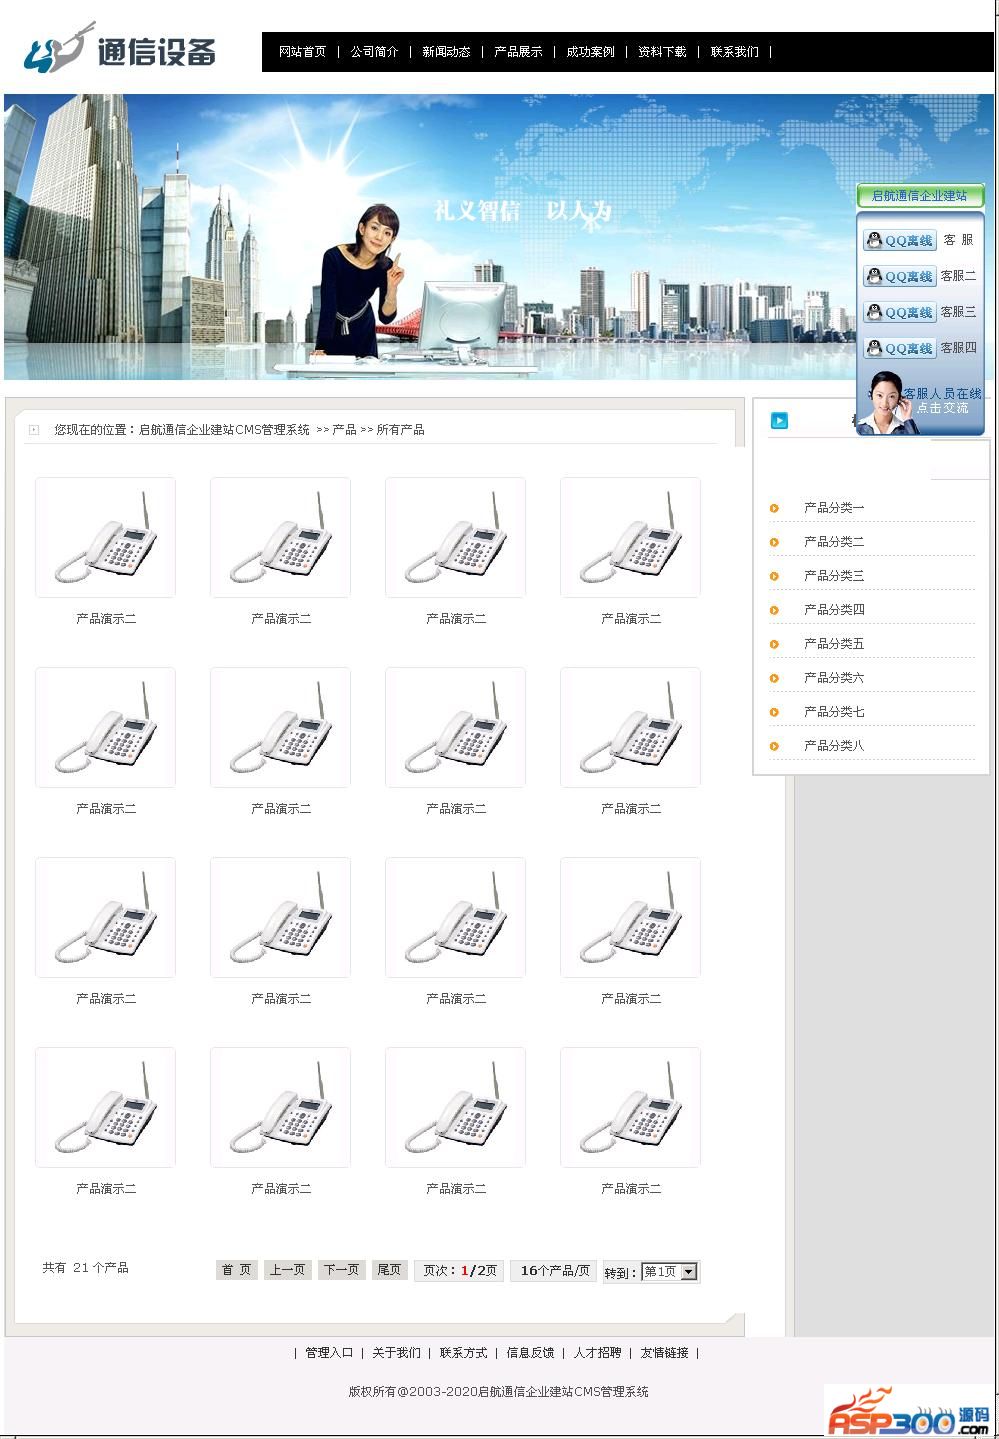
Task: Click 管理入口 link in the footer
Action: coord(329,1353)
